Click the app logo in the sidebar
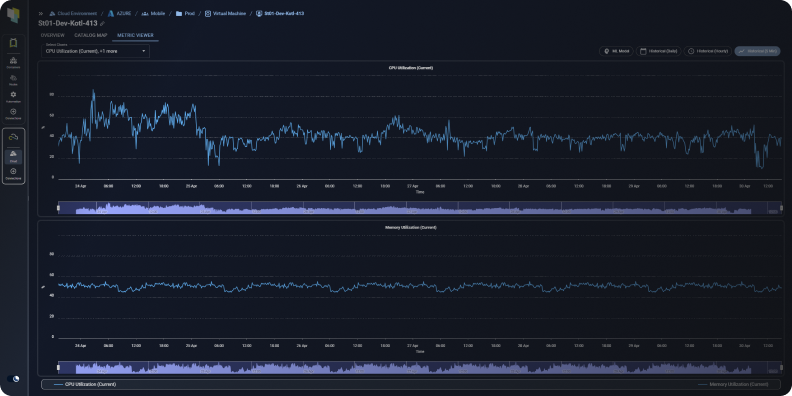 click(x=14, y=15)
